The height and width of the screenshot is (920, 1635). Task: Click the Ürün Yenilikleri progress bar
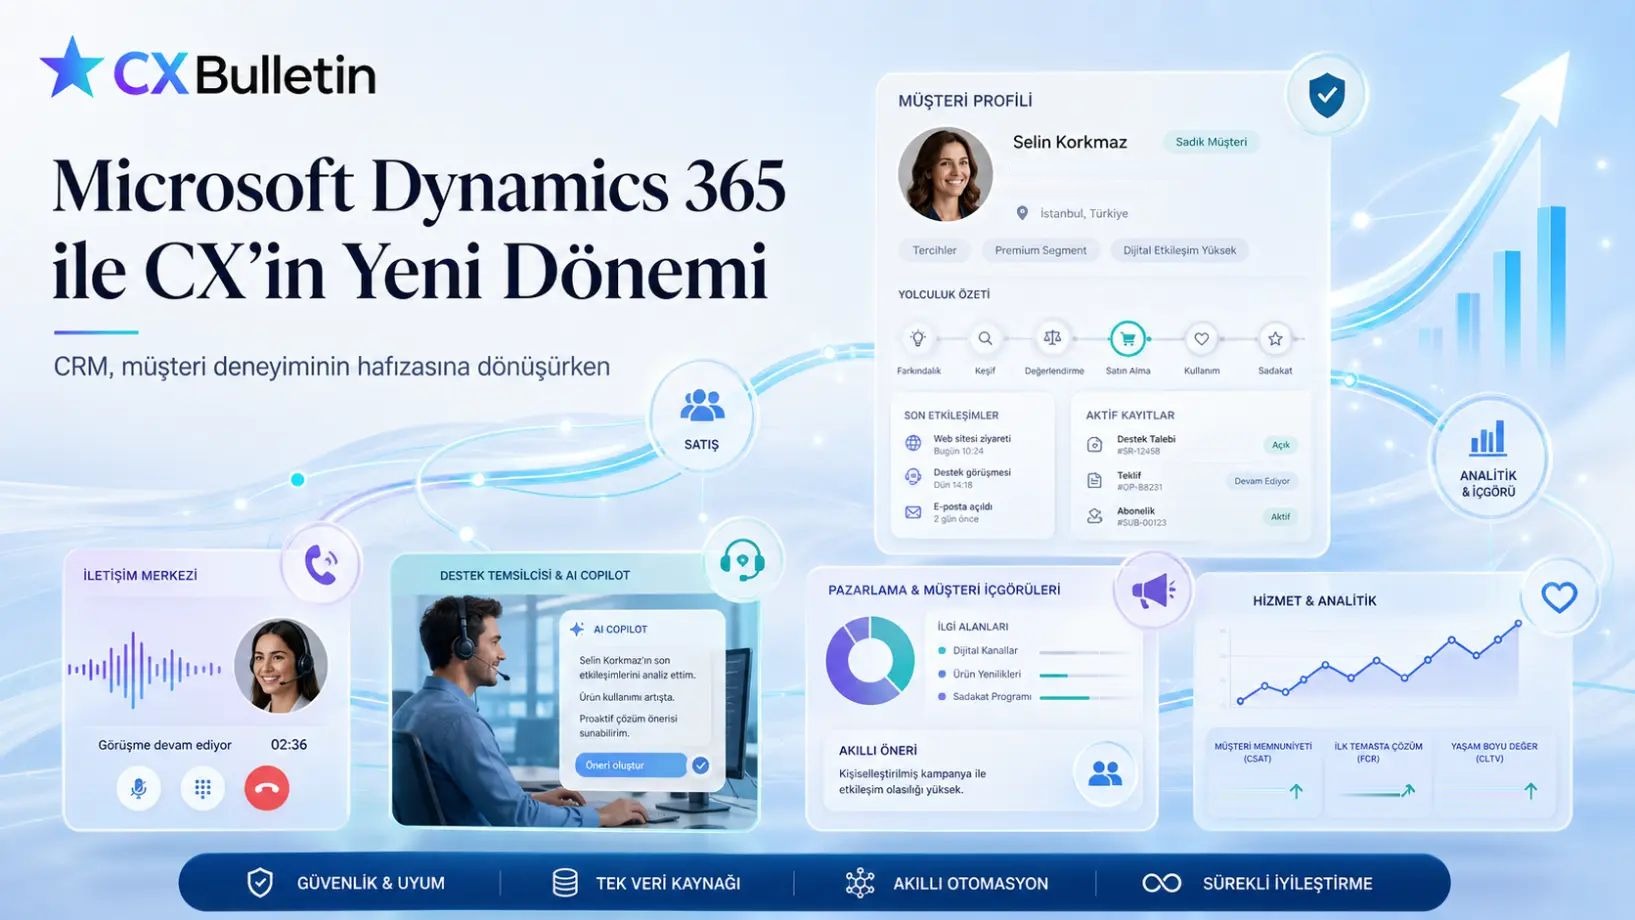pos(1084,675)
